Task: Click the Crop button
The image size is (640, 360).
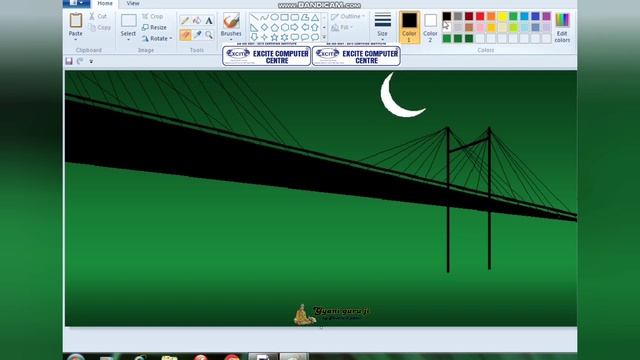Action: [x=152, y=16]
